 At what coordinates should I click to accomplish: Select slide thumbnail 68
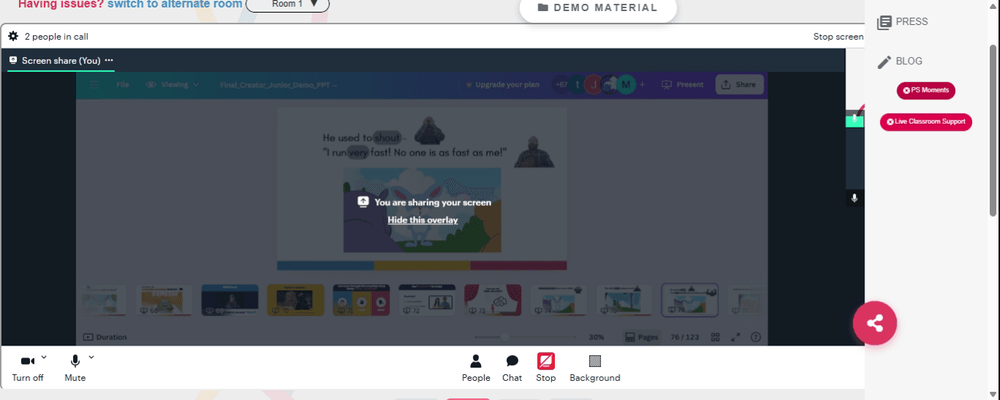[165, 300]
